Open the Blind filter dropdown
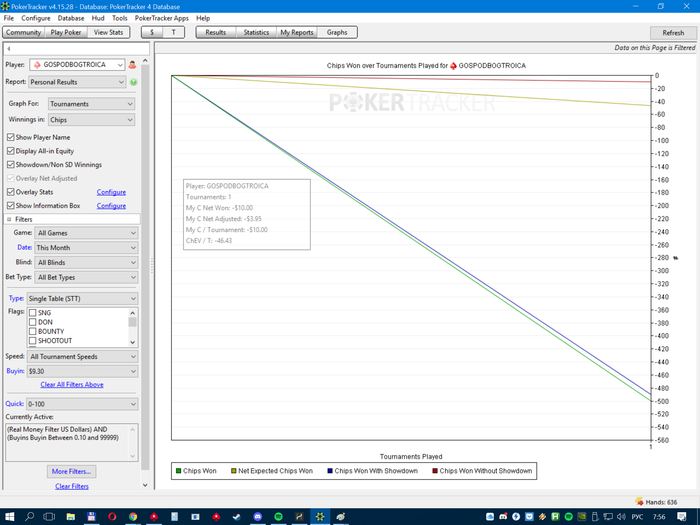The image size is (700, 525). point(86,262)
